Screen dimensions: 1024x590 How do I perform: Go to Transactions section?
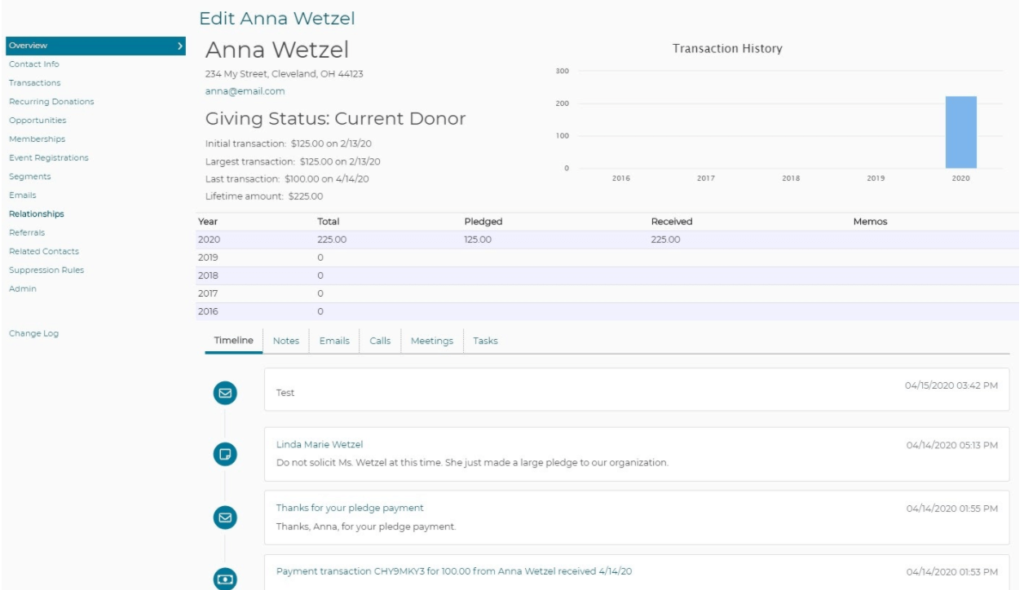coord(35,83)
